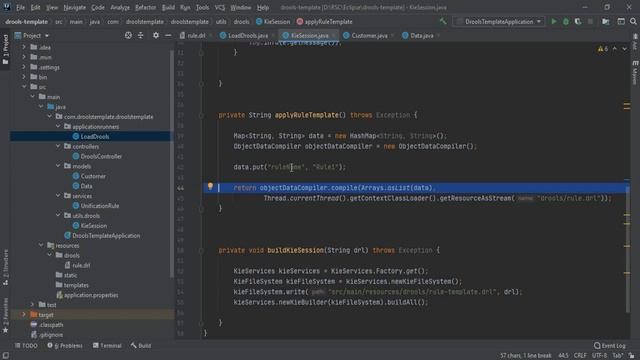Select DroolsController in project tree
Screen dimensions: 640x360
click(101, 156)
